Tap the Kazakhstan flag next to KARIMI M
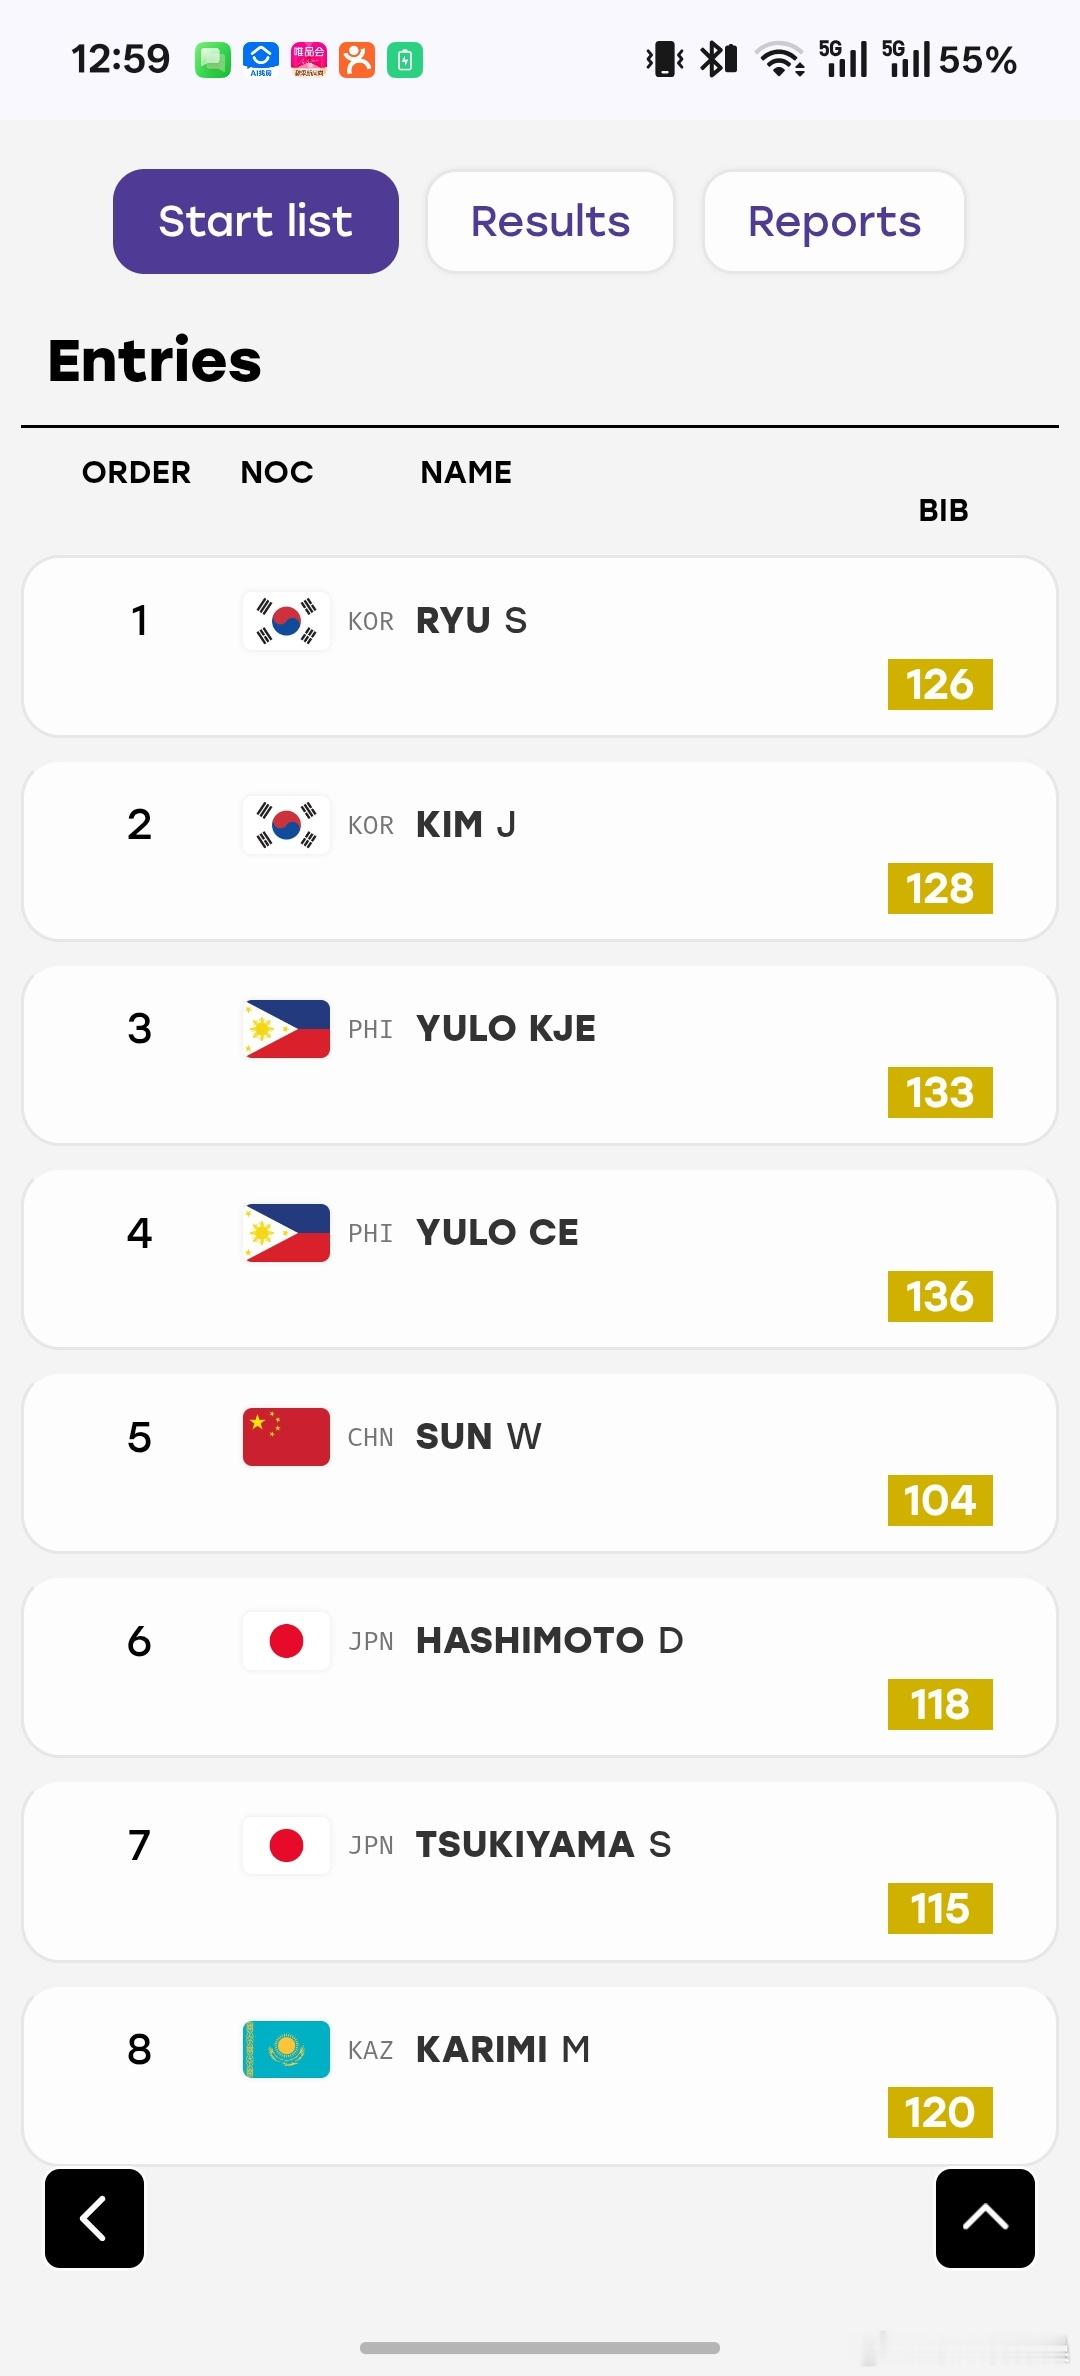Image resolution: width=1080 pixels, height=2376 pixels. tap(286, 2049)
